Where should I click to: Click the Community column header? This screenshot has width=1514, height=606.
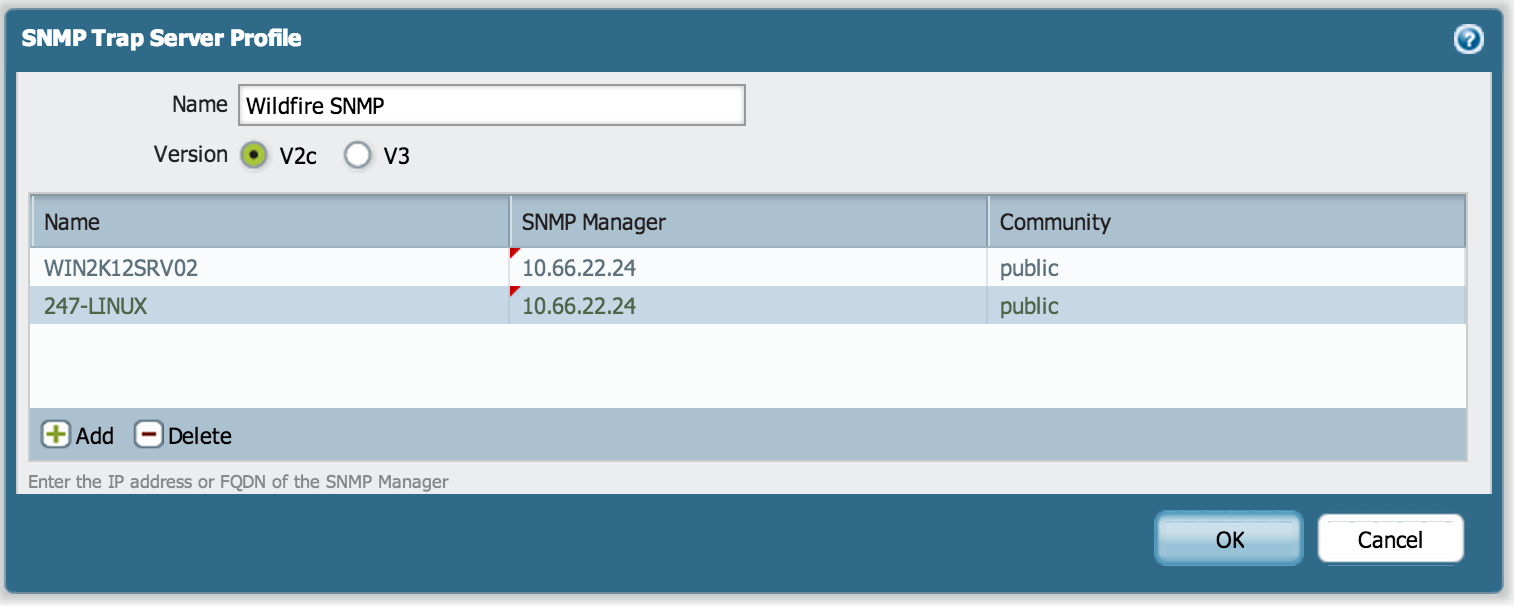pos(1055,221)
